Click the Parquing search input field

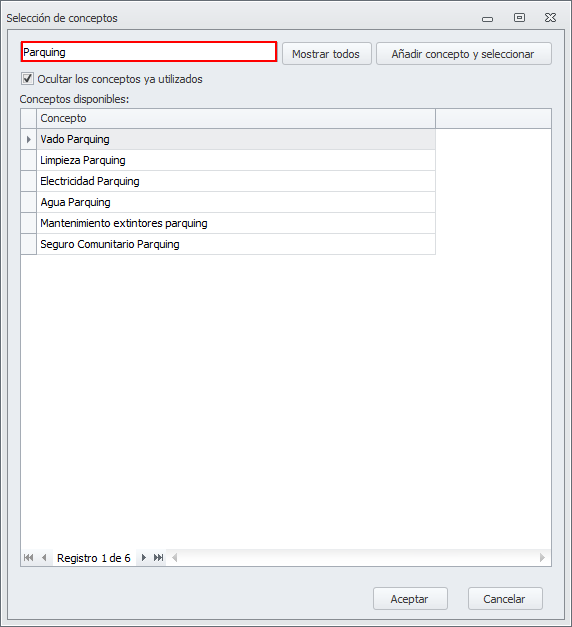(148, 52)
